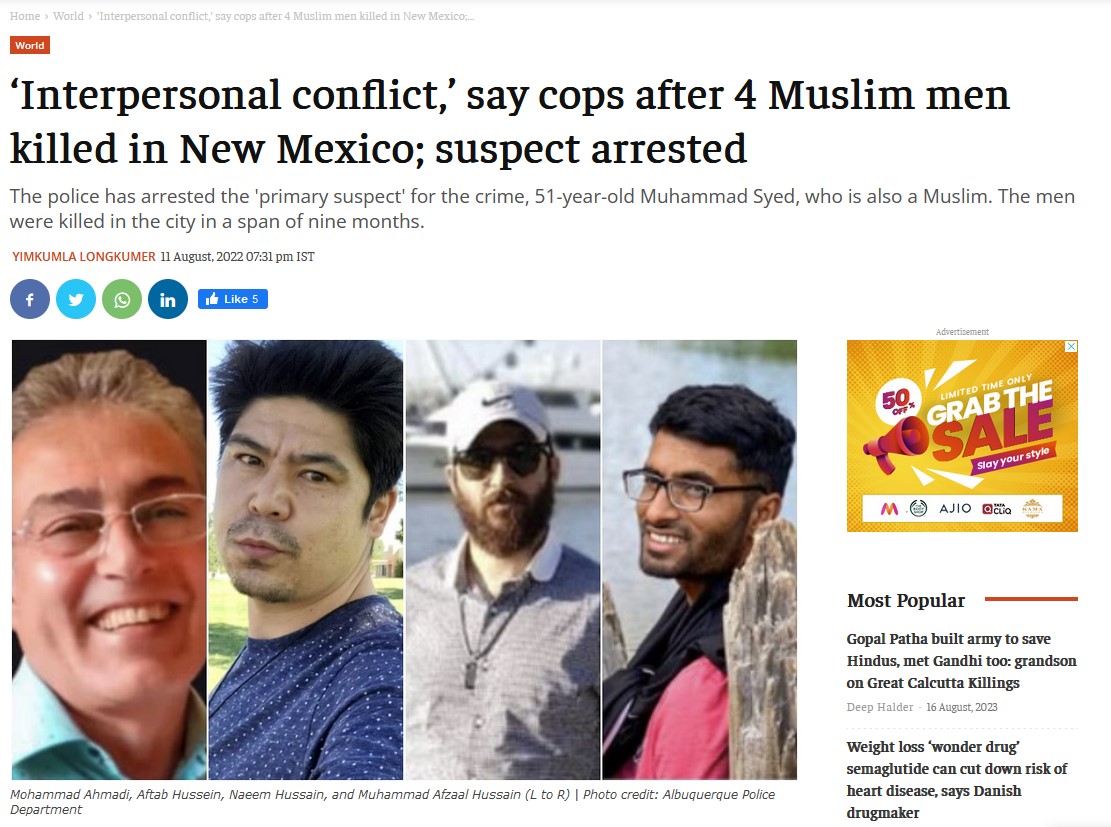
Task: Share article via Facebook icon
Action: 30,299
